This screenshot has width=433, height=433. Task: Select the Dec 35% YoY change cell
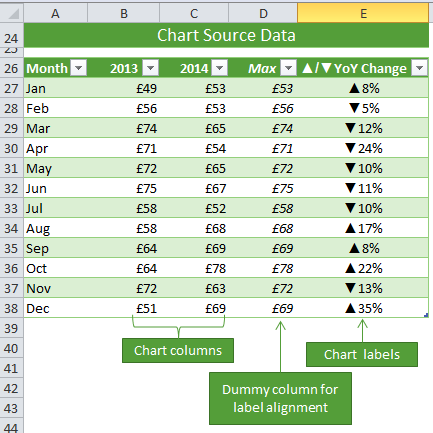(x=363, y=308)
